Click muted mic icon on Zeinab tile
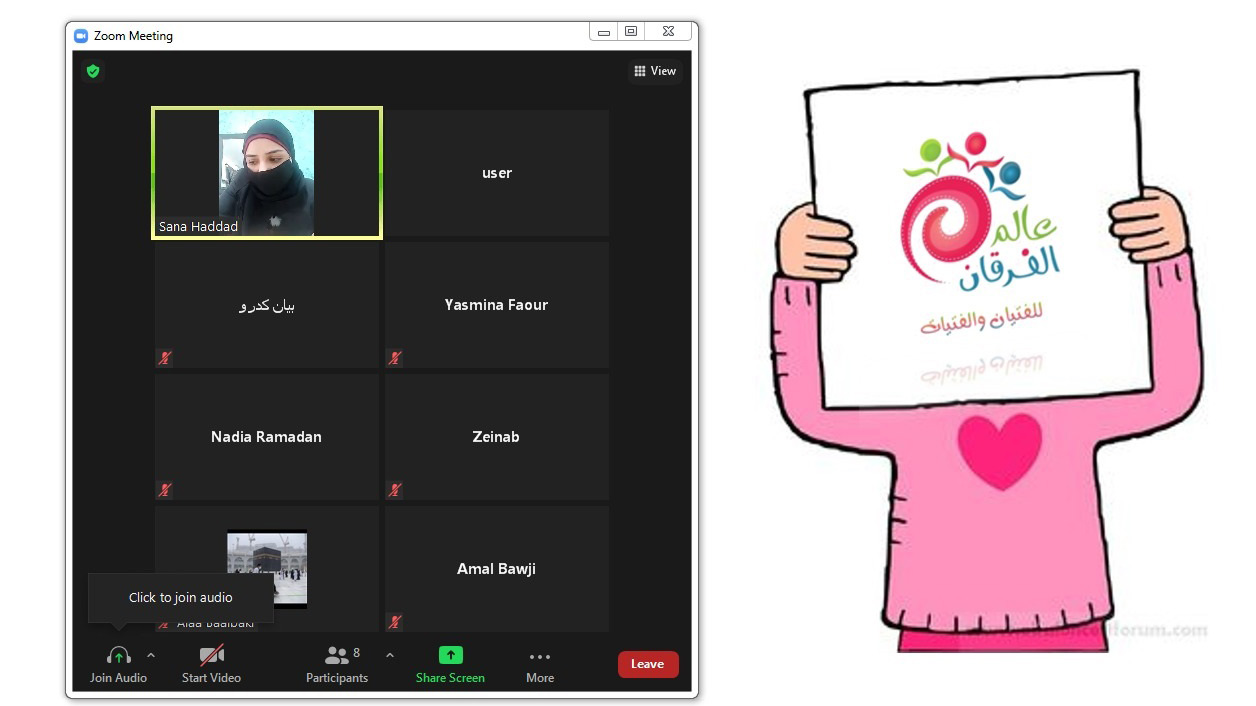 (x=395, y=490)
